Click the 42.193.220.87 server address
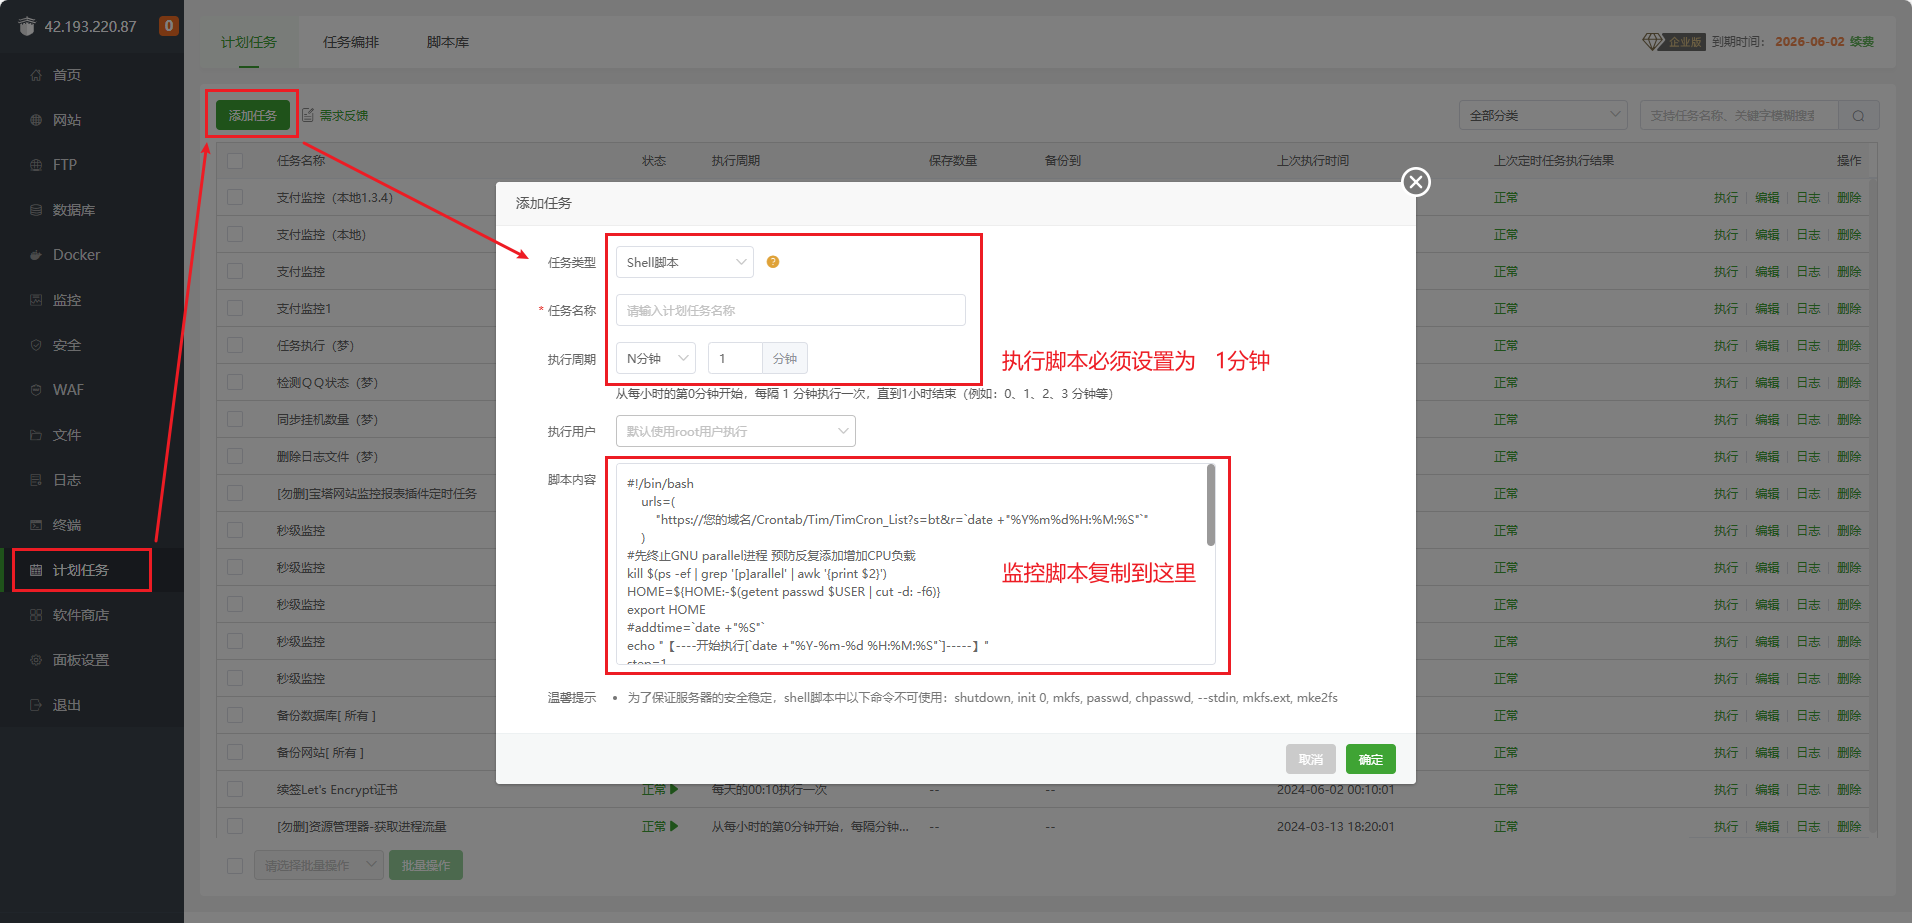 coord(90,27)
